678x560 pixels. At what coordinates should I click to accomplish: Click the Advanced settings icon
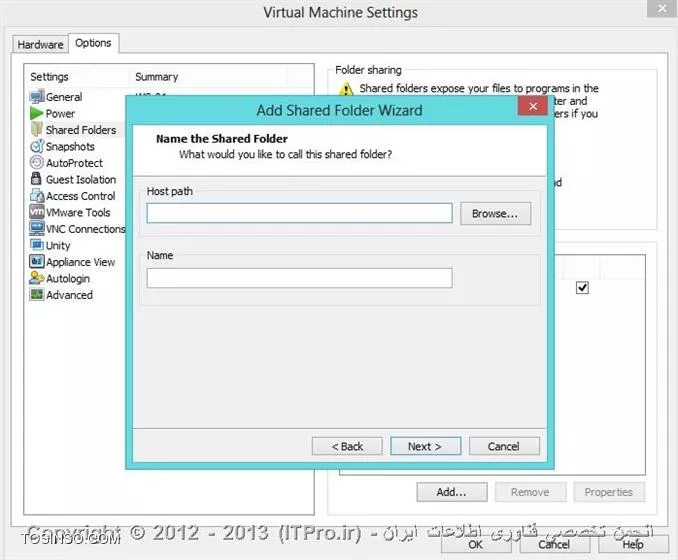[37, 294]
